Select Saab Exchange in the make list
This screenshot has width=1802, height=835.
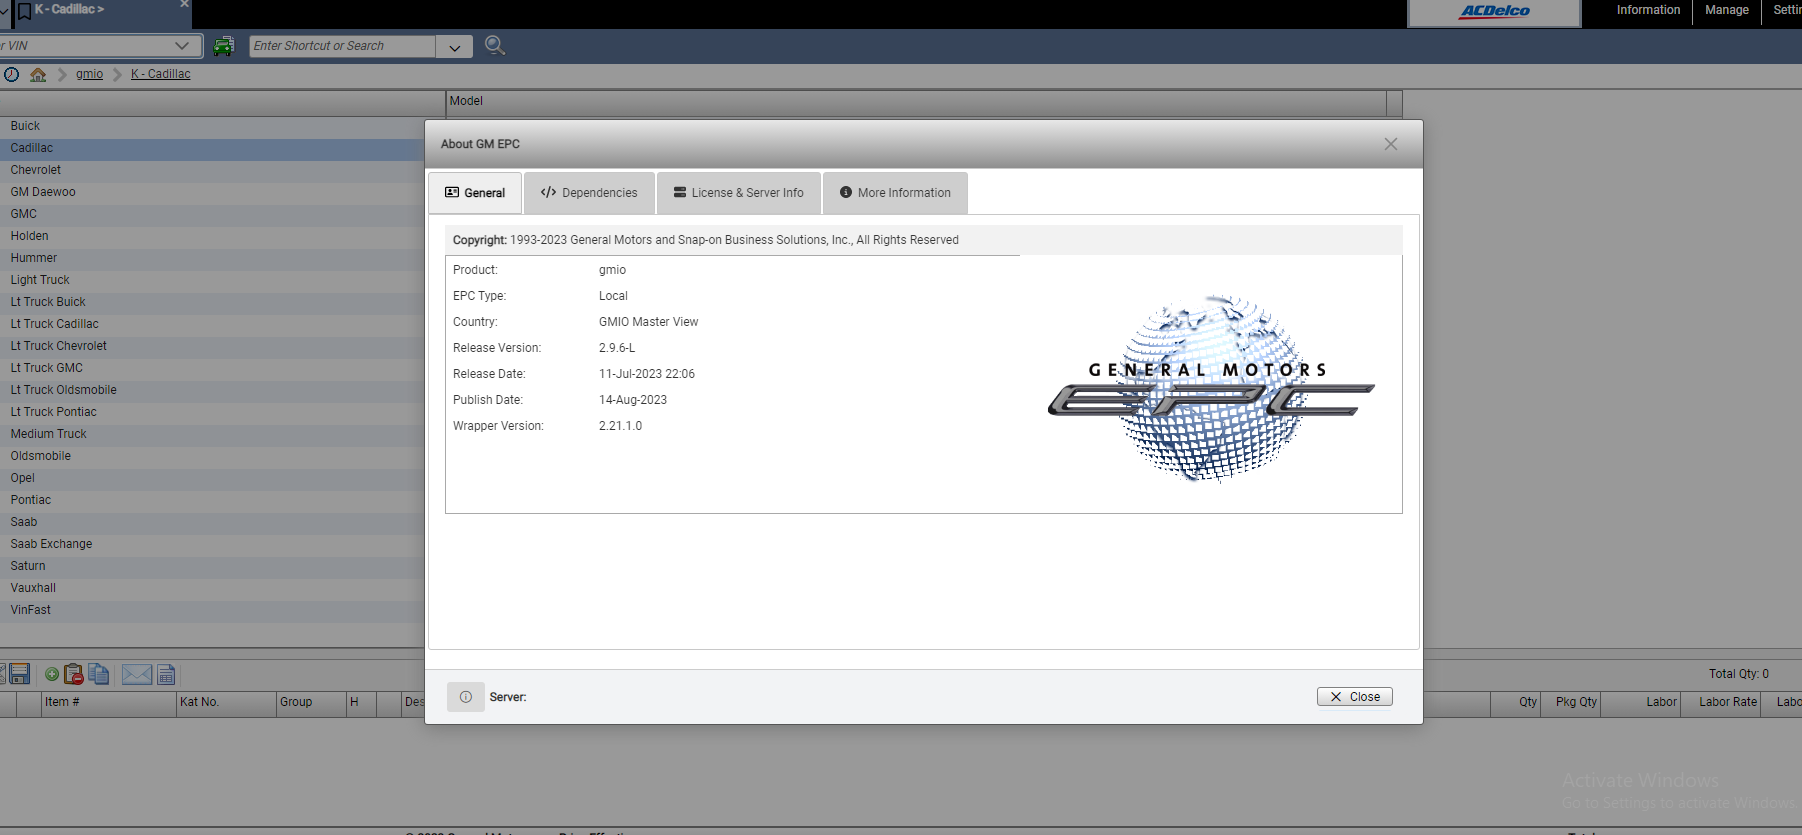pyautogui.click(x=212, y=544)
